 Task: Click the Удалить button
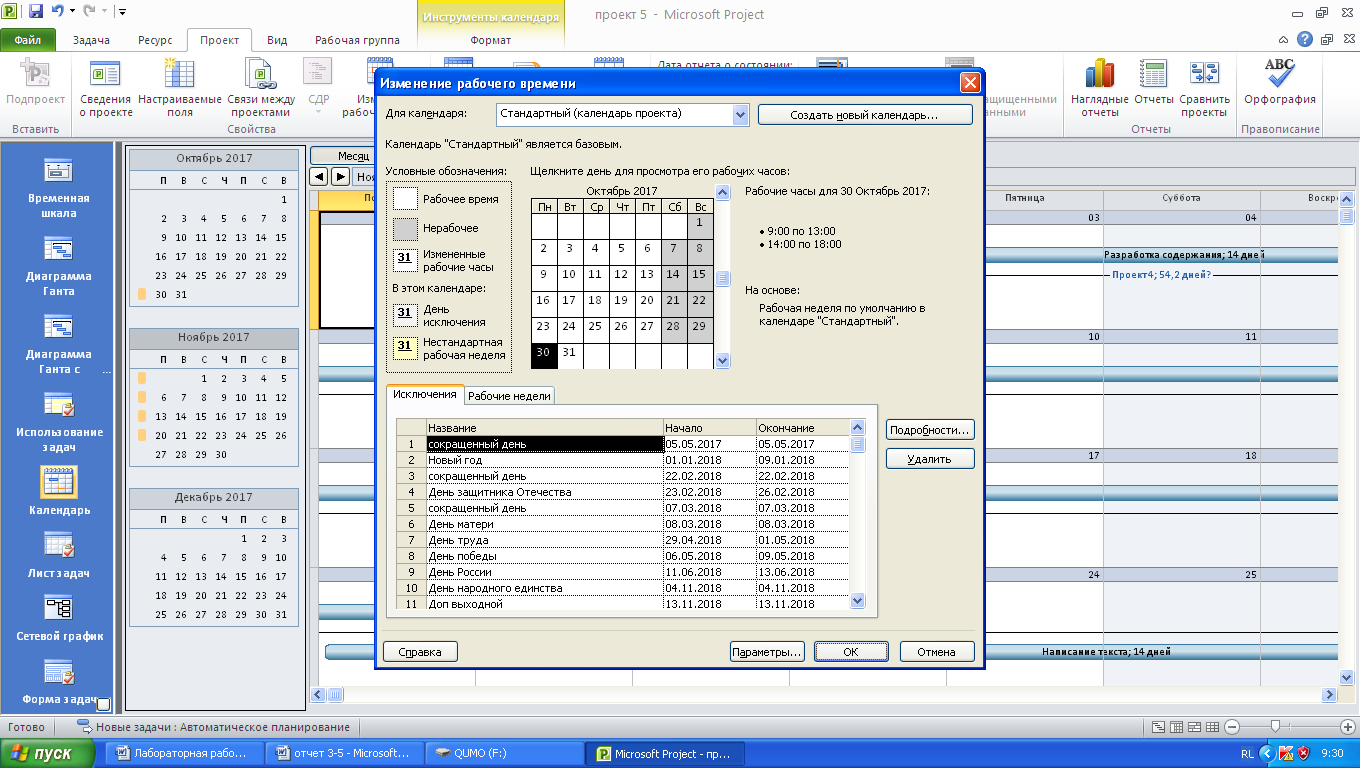[x=930, y=459]
